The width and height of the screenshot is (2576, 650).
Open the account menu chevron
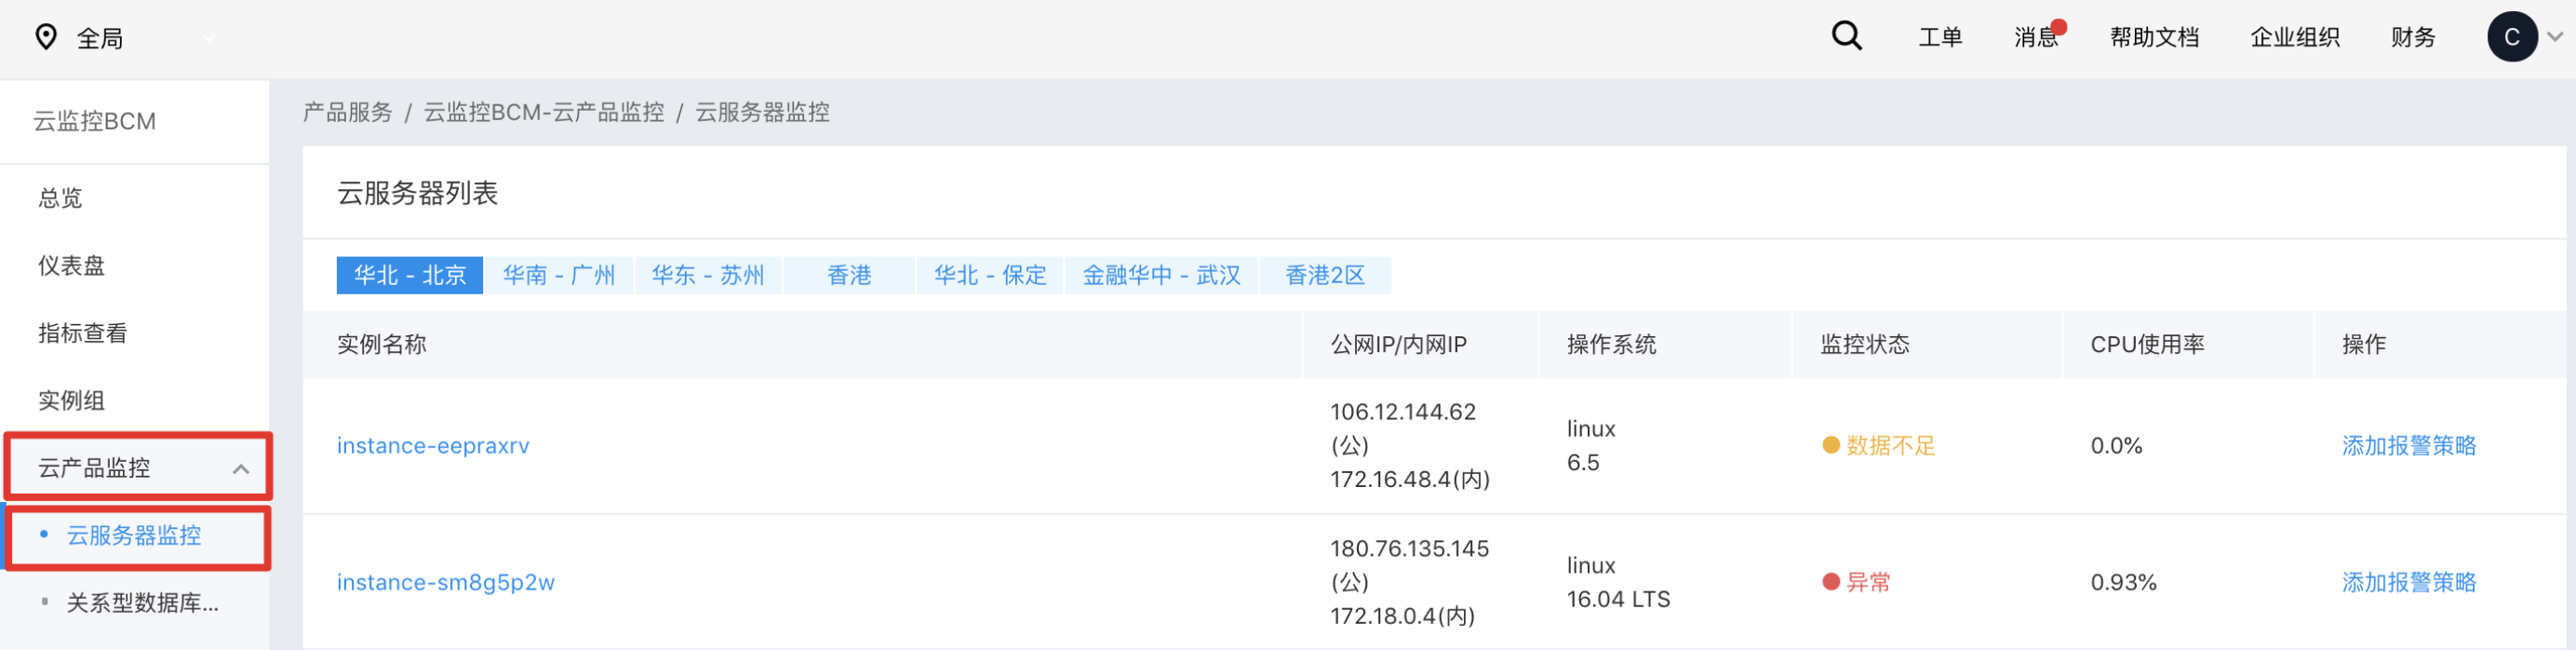2555,37
